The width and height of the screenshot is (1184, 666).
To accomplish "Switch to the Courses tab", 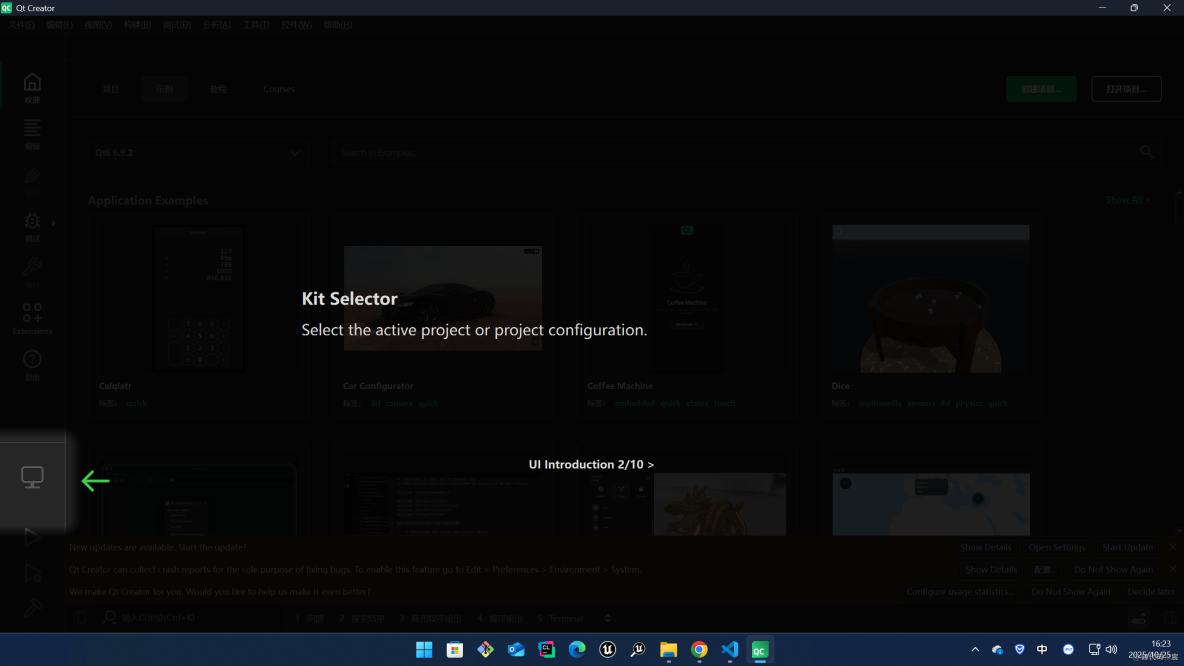I will (x=279, y=89).
